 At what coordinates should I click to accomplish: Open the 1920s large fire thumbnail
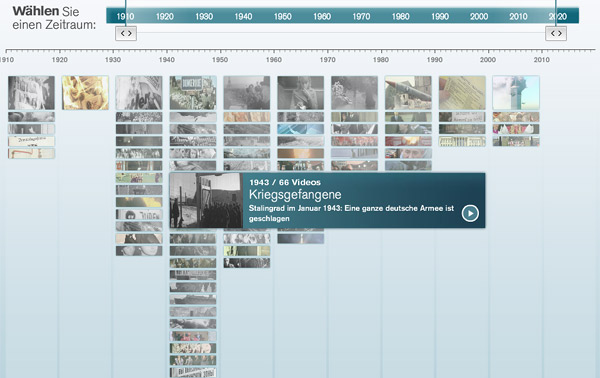[x=85, y=93]
